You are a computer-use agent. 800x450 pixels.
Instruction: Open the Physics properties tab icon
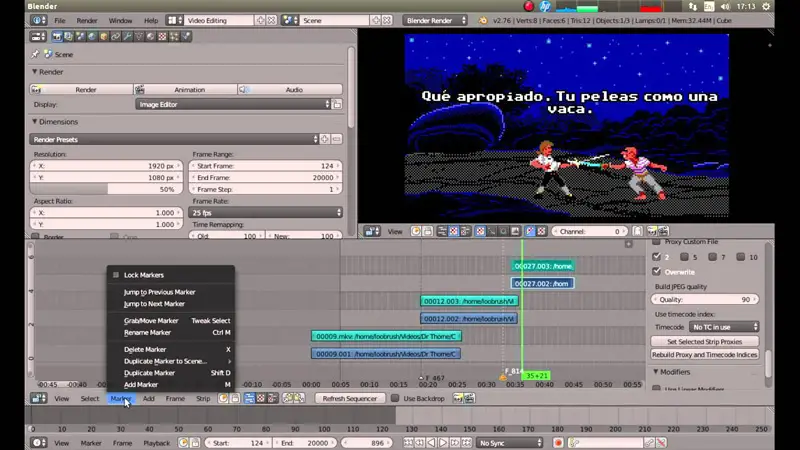pos(186,37)
